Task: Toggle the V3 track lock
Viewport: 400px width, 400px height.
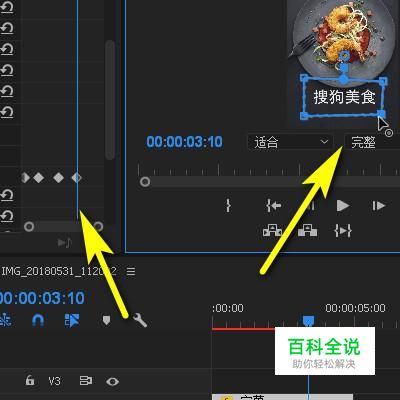Action: pos(30,380)
